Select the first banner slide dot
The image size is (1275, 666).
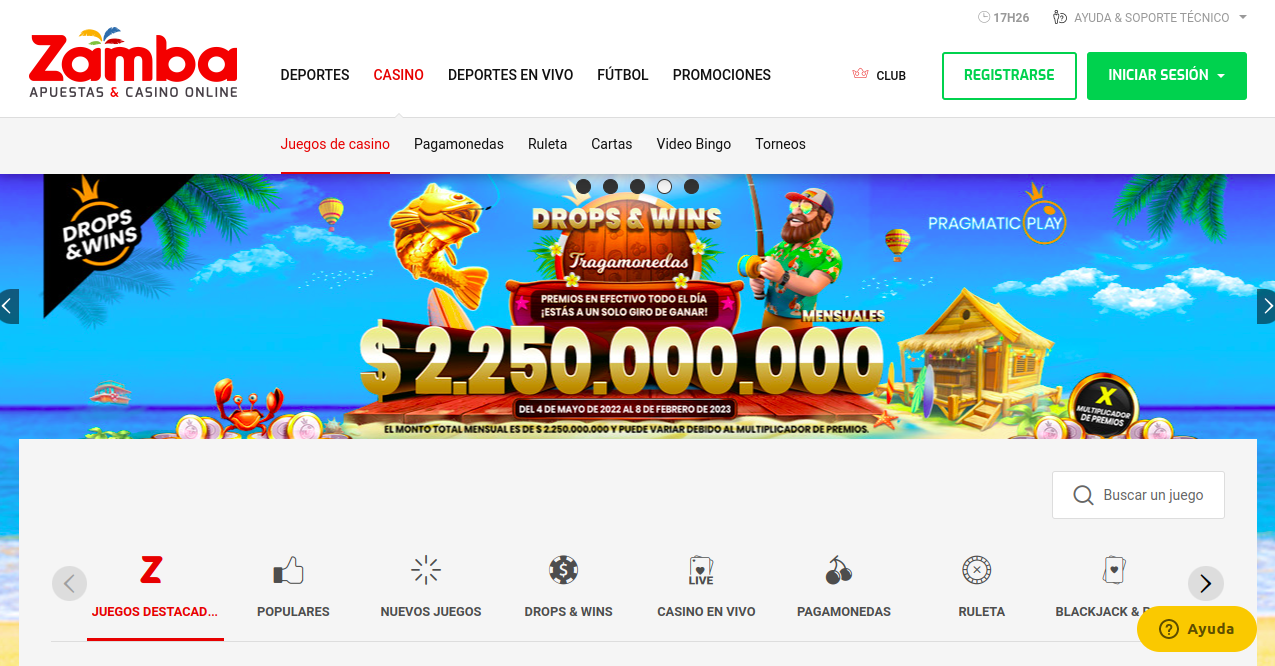584,186
